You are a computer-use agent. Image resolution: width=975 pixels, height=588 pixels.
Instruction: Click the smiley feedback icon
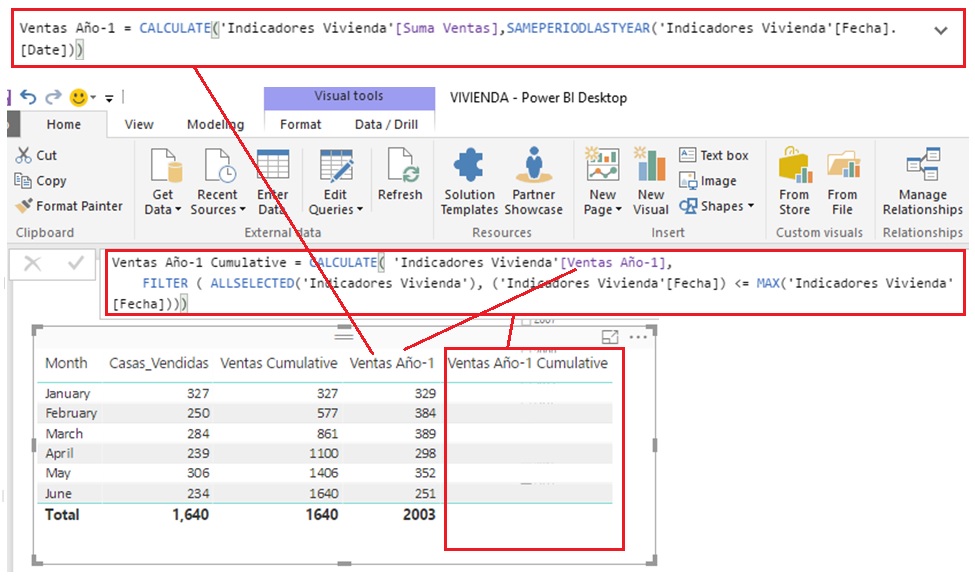[x=78, y=98]
